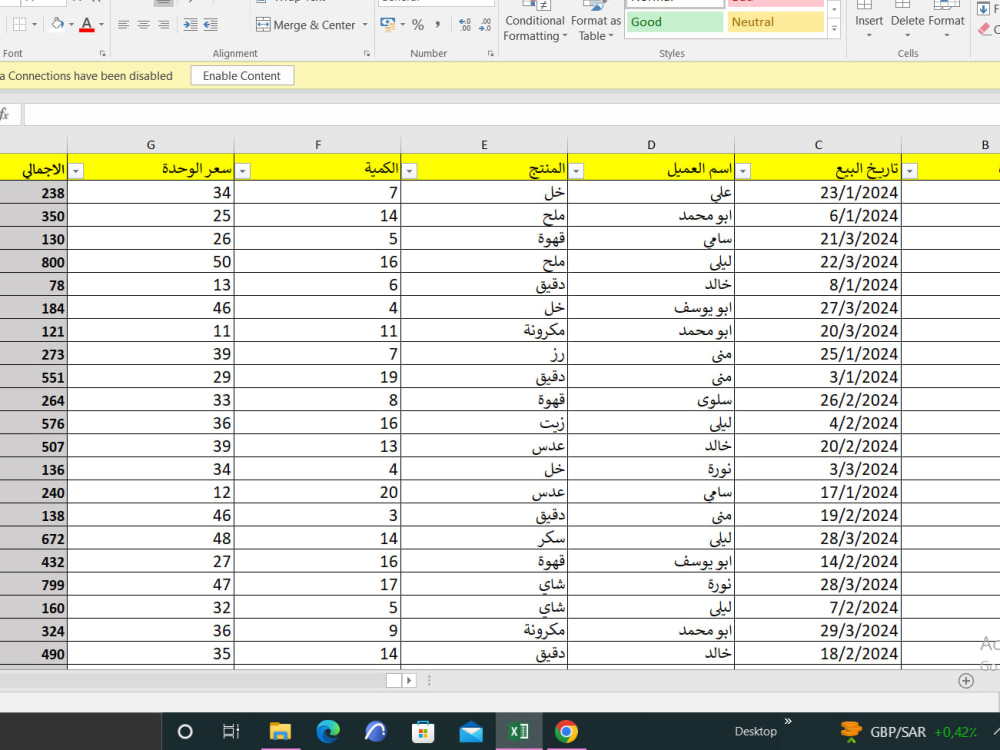Open Number format dialog launcher
The height and width of the screenshot is (750, 1000).
(x=490, y=54)
